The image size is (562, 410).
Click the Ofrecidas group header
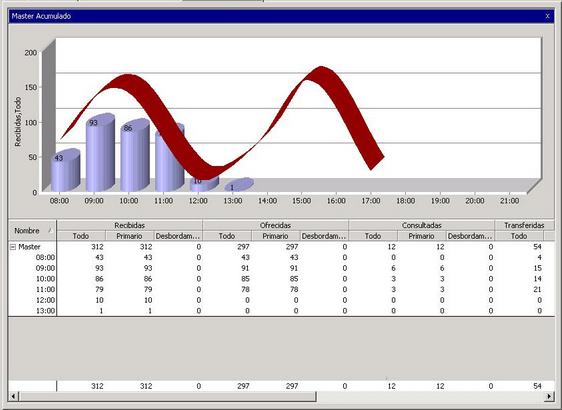click(x=275, y=225)
